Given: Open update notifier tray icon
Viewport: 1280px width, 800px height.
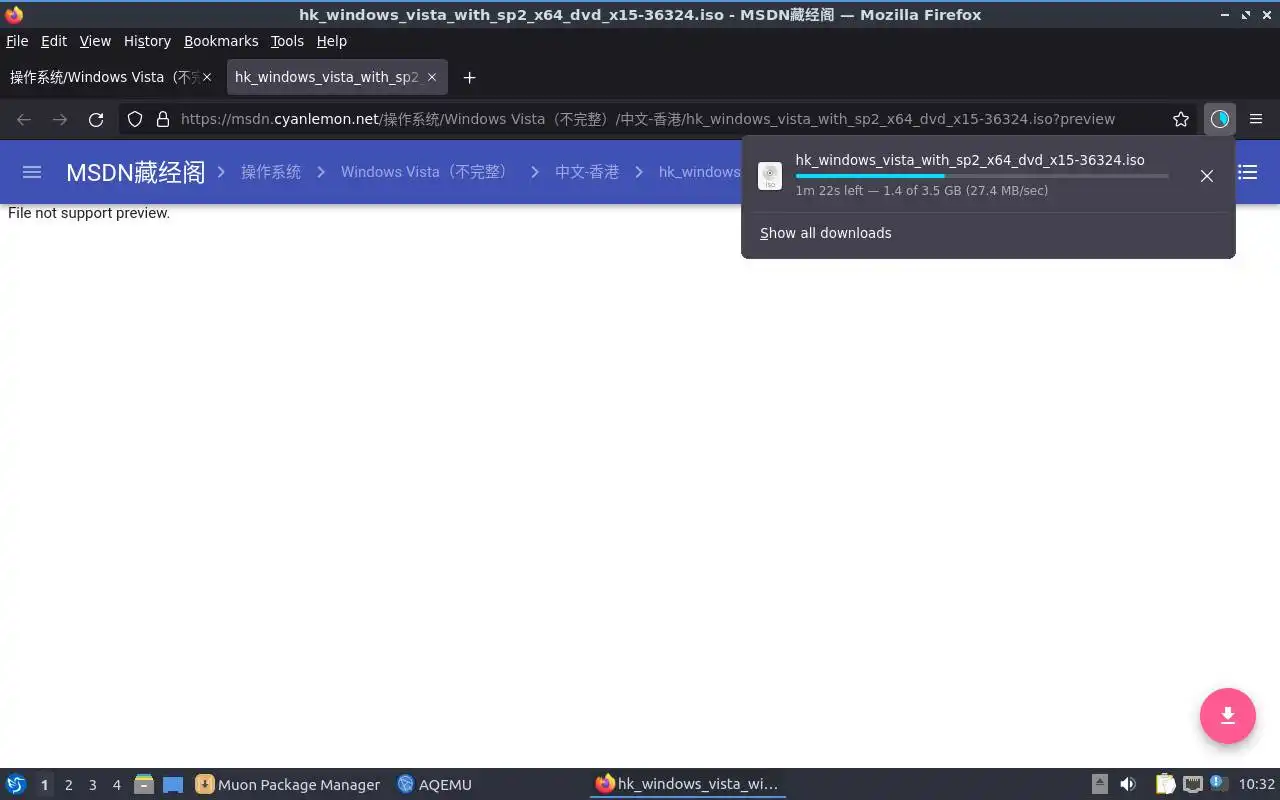Looking at the screenshot, I should (1218, 783).
